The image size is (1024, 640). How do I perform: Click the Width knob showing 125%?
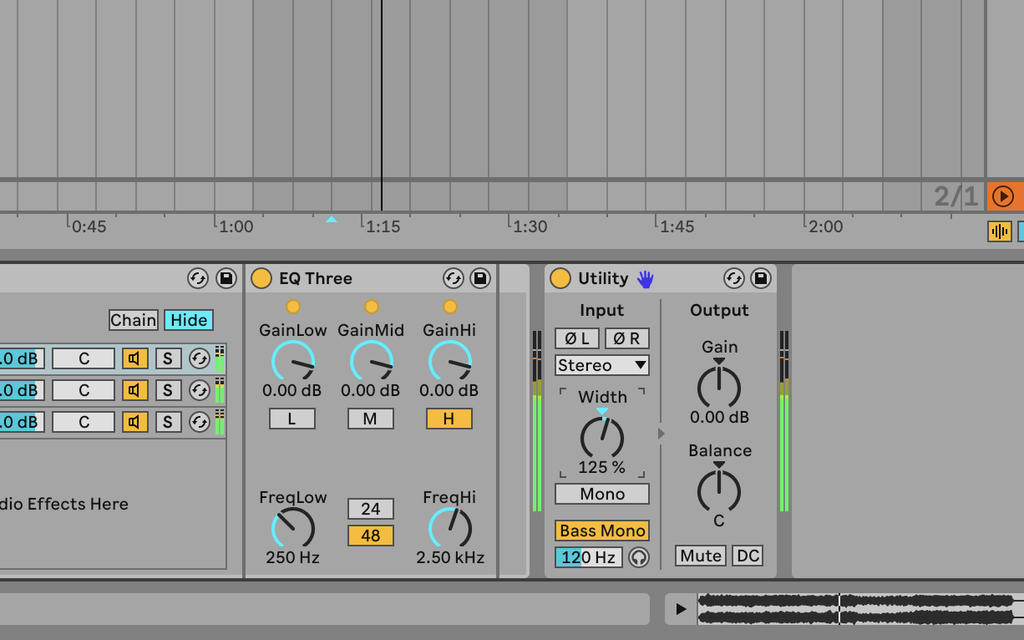(602, 437)
